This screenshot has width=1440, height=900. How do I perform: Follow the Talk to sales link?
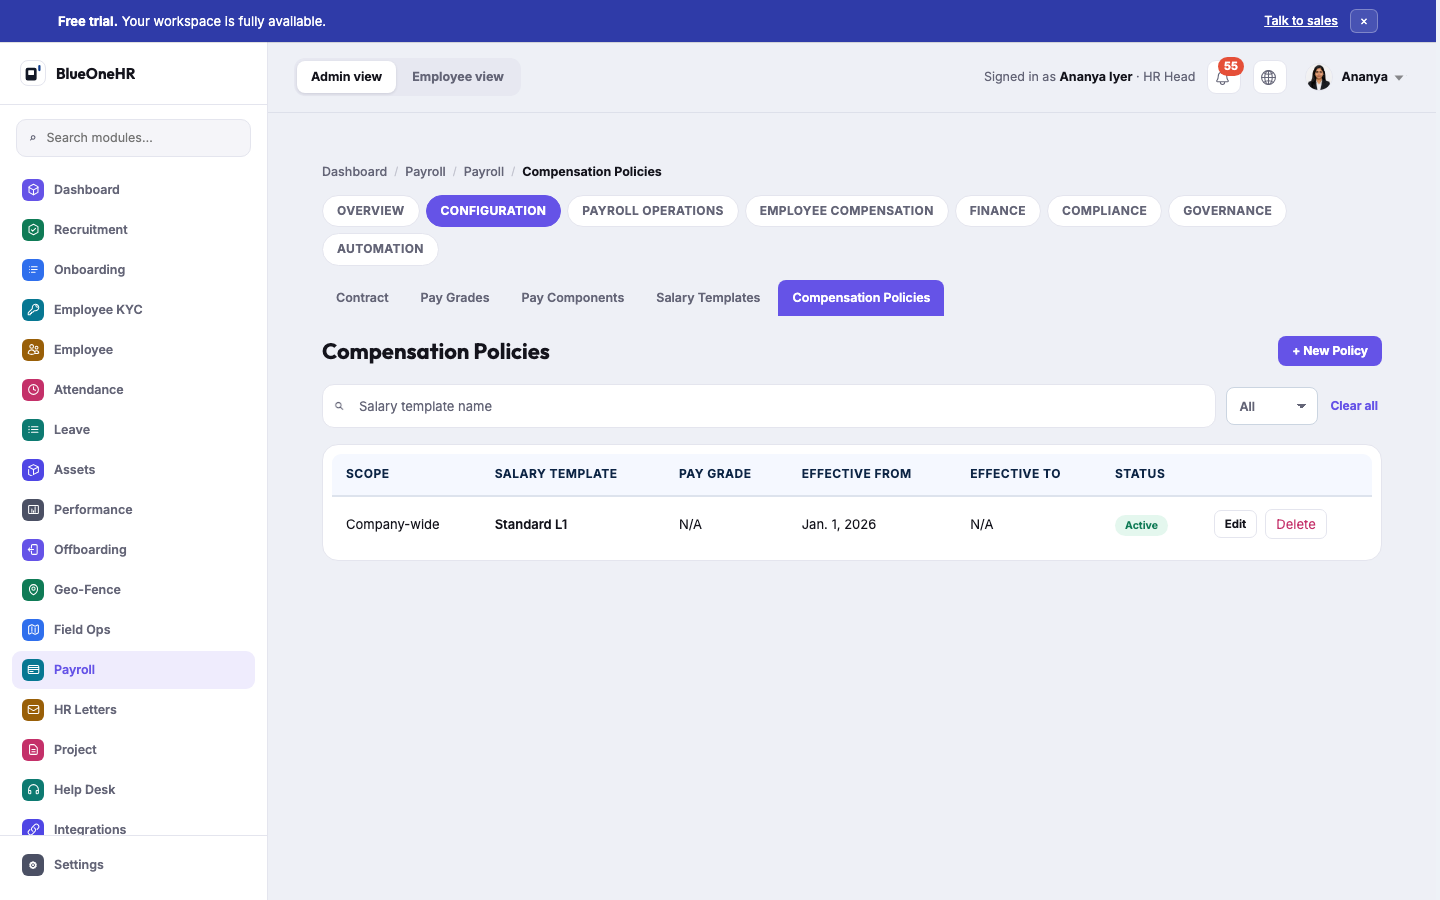[1301, 21]
